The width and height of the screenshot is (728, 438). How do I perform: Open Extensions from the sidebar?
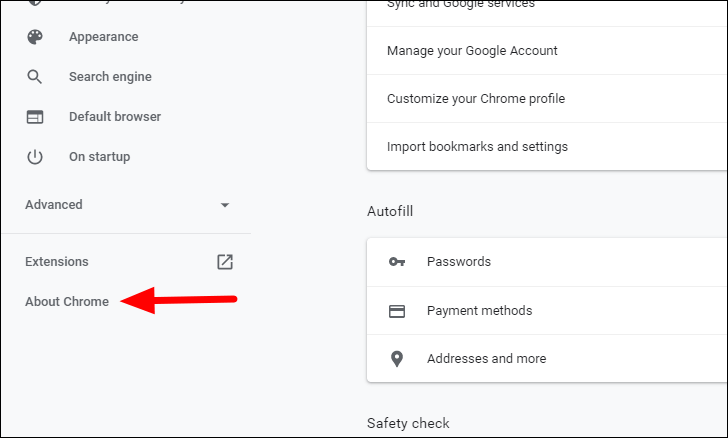57,261
